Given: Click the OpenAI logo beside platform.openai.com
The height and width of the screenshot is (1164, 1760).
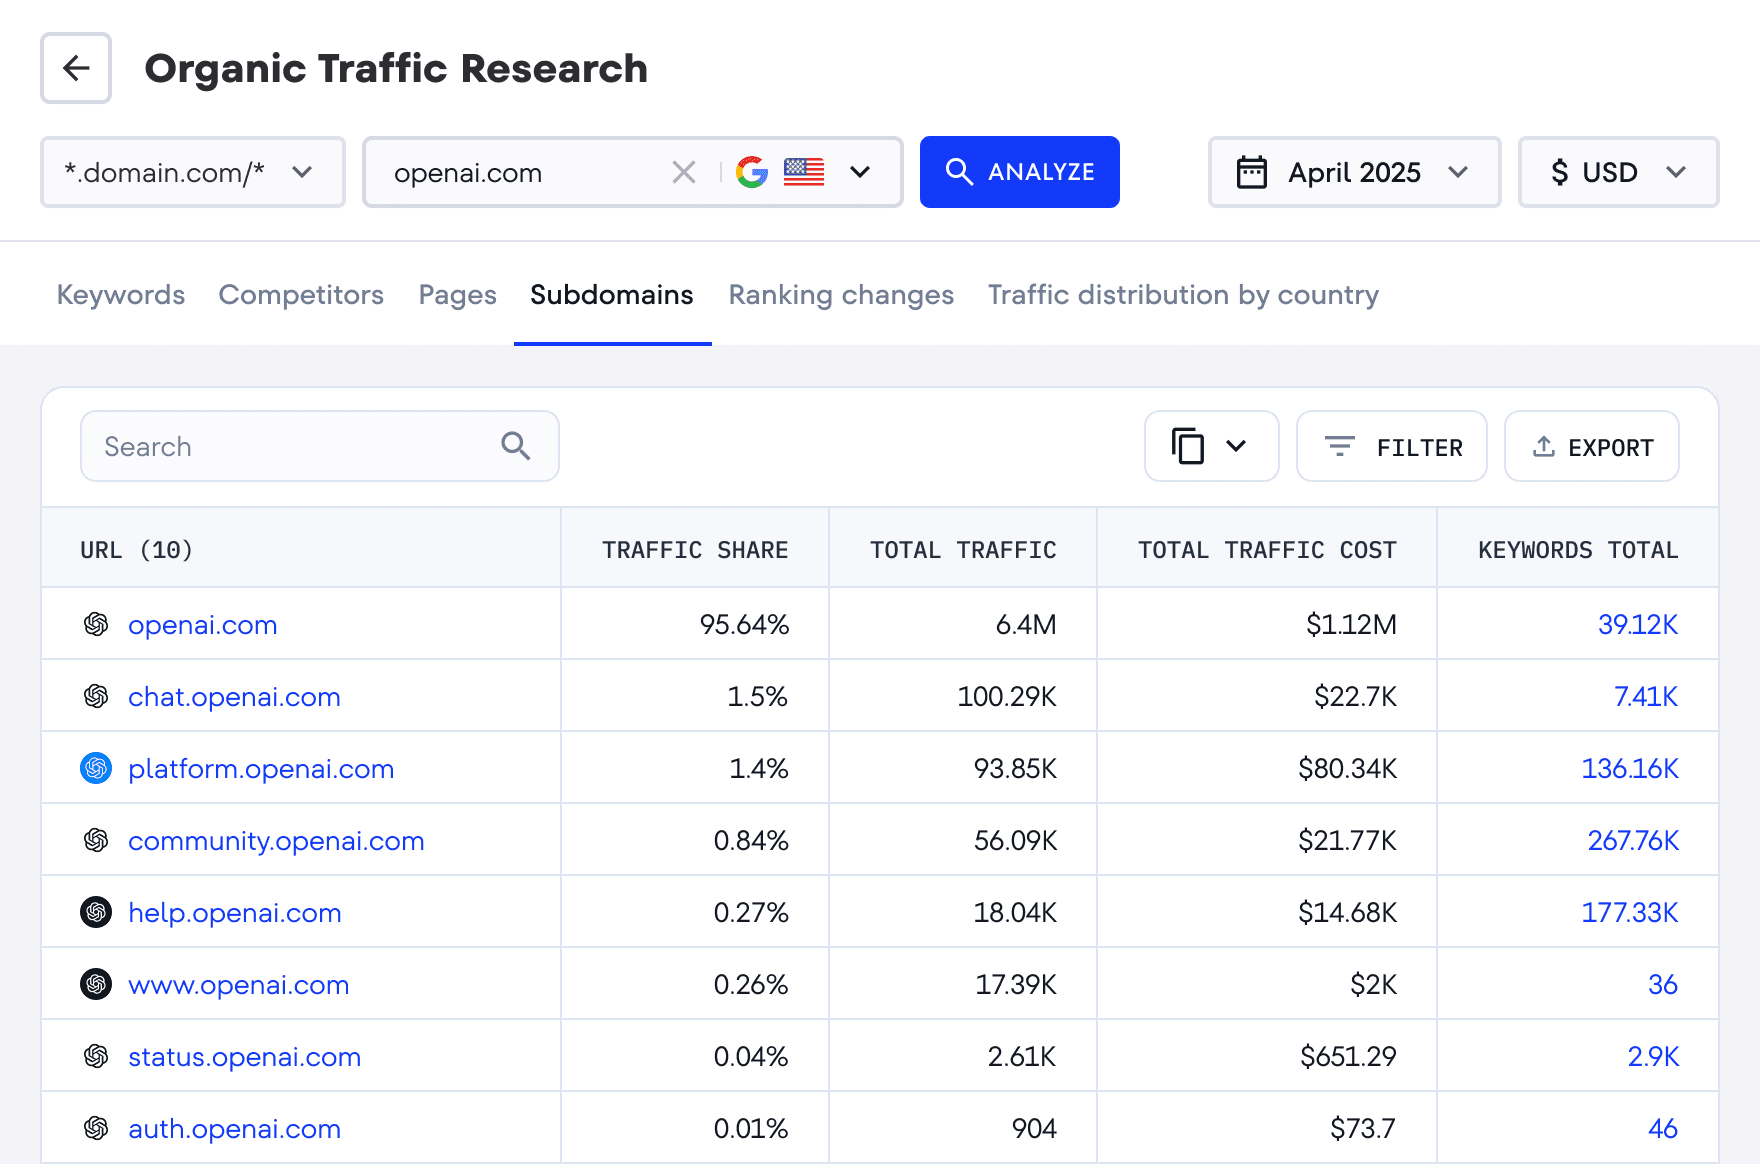Looking at the screenshot, I should pyautogui.click(x=95, y=768).
